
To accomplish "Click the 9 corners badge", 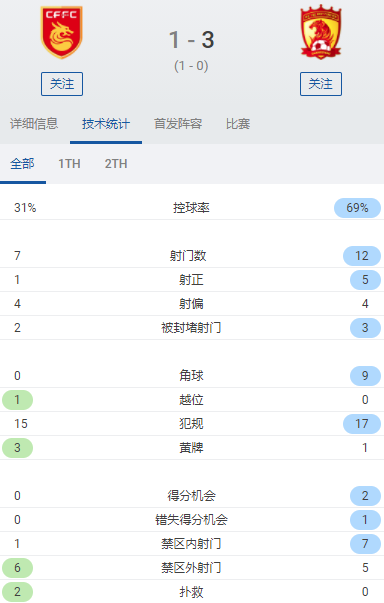I will [365, 375].
